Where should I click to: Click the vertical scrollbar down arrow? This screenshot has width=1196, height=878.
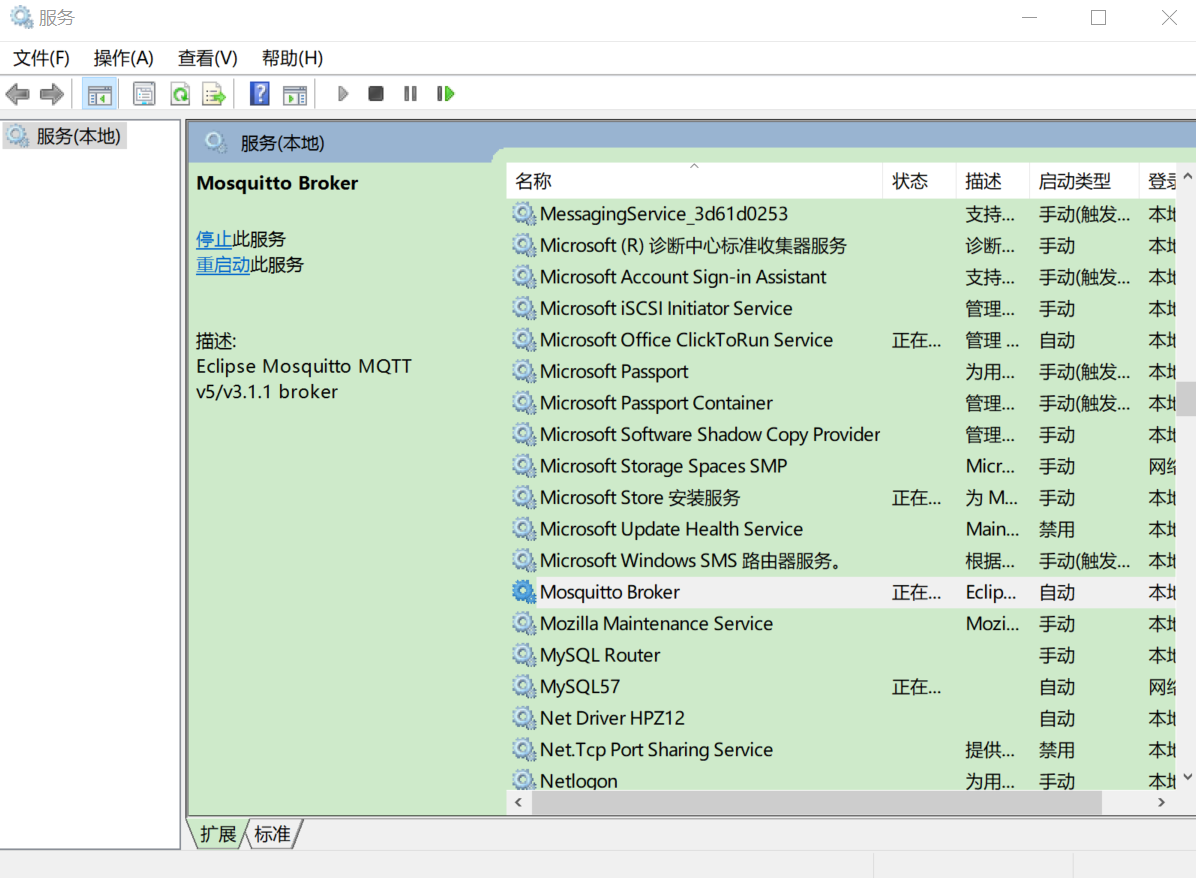tap(1187, 777)
